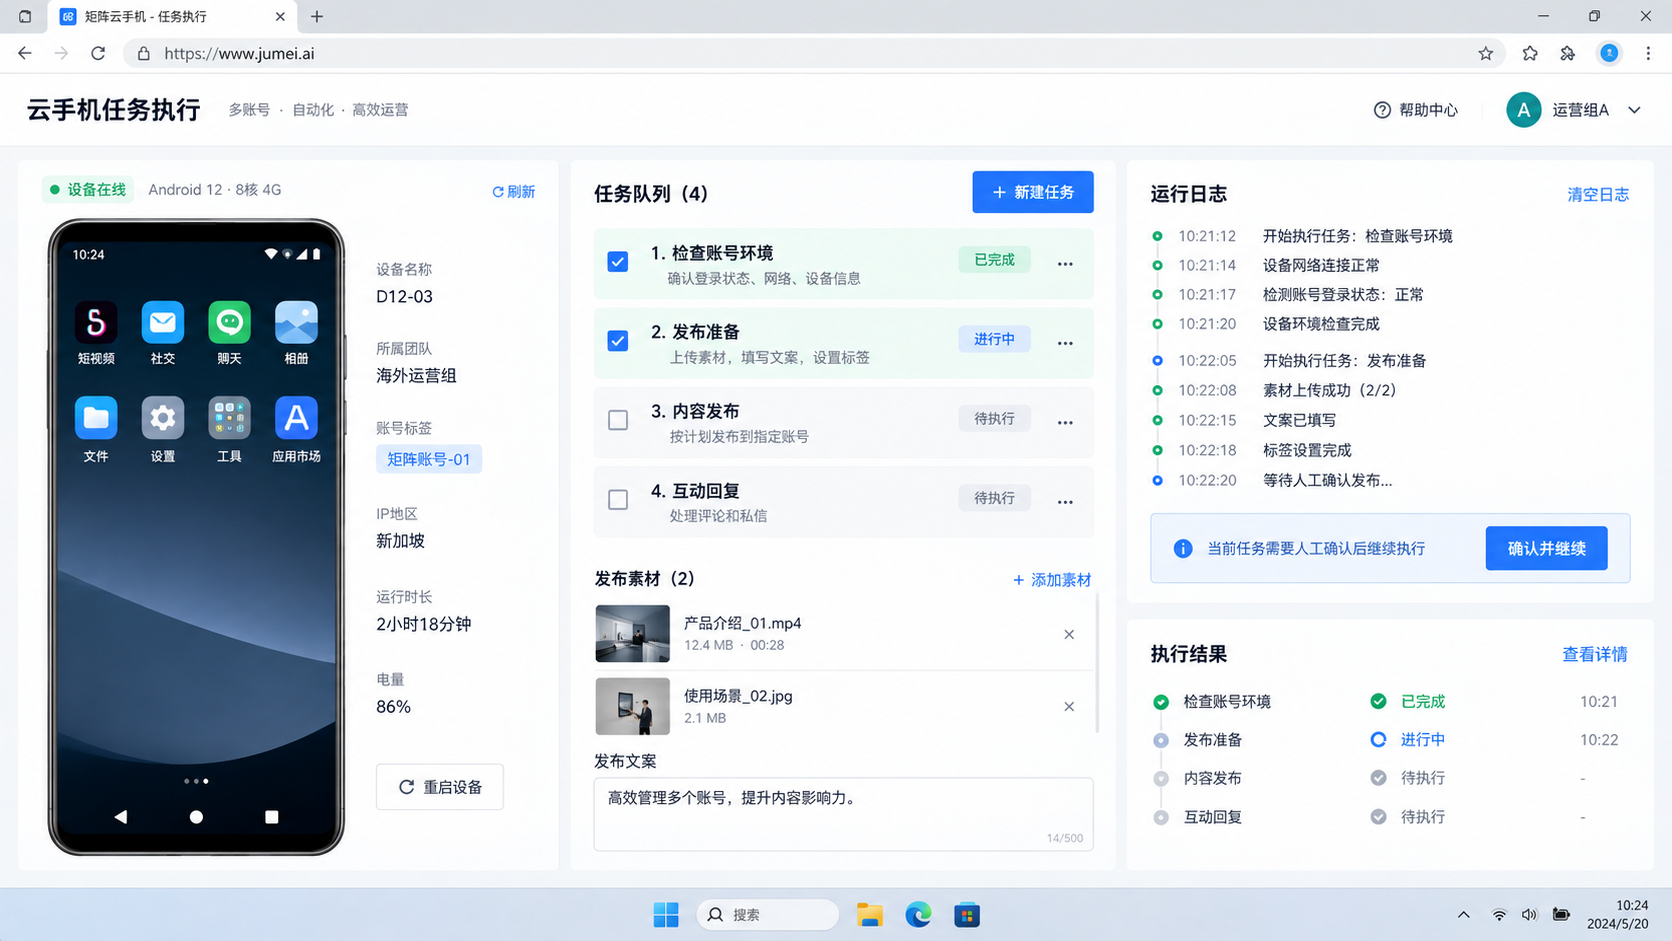1672x941 pixels.
Task: Open the browser extensions puzzle icon
Action: [1568, 54]
